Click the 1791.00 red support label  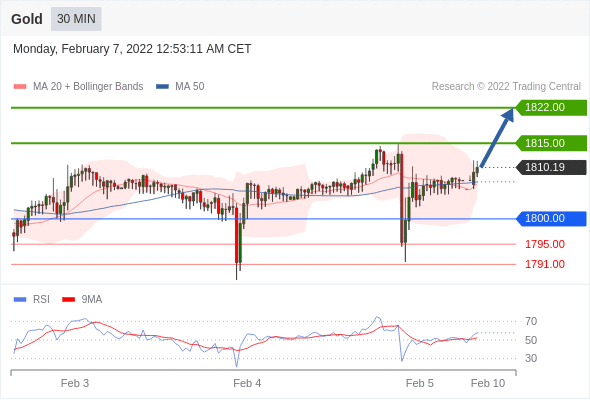tap(544, 264)
